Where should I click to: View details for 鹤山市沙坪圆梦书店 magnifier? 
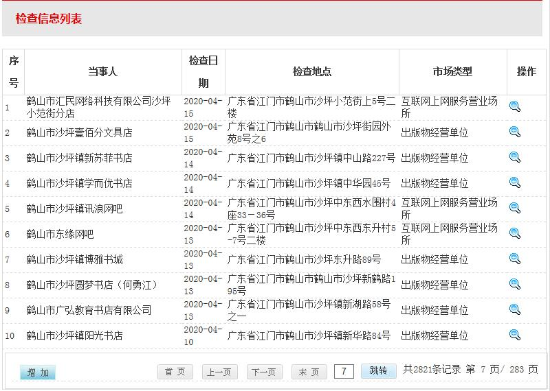pos(515,284)
